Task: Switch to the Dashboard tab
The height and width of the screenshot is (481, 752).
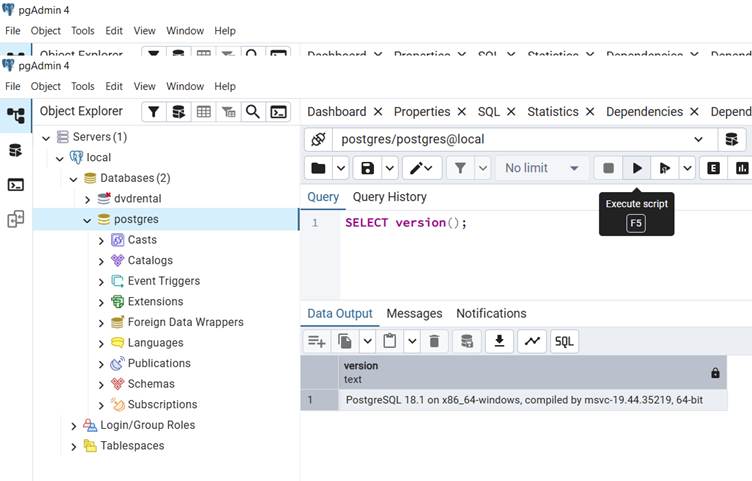Action: pyautogui.click(x=337, y=112)
